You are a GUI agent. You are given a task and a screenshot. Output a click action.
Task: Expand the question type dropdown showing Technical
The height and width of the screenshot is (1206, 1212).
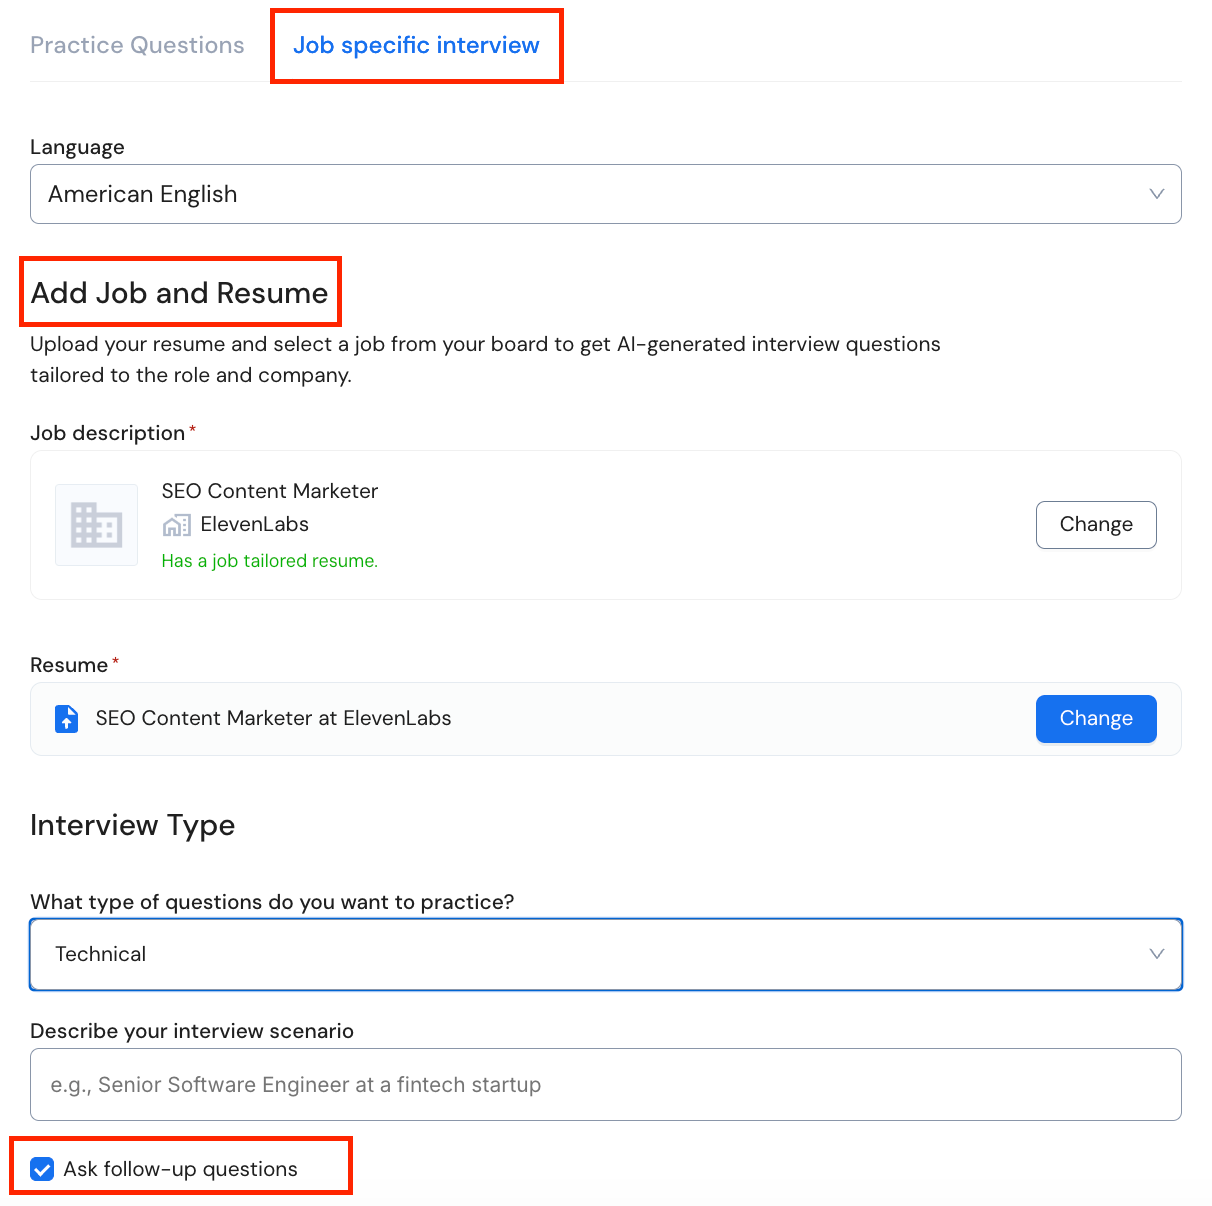point(605,953)
